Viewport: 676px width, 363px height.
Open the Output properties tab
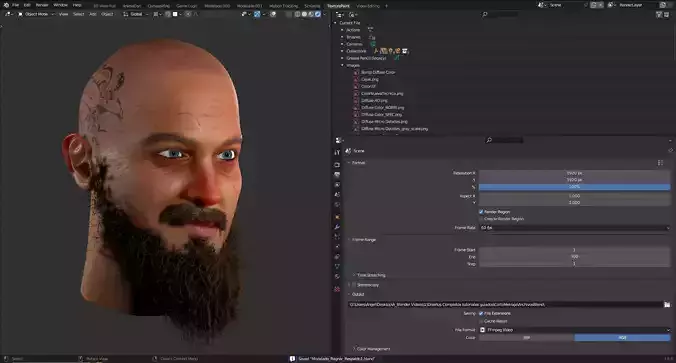[x=337, y=175]
